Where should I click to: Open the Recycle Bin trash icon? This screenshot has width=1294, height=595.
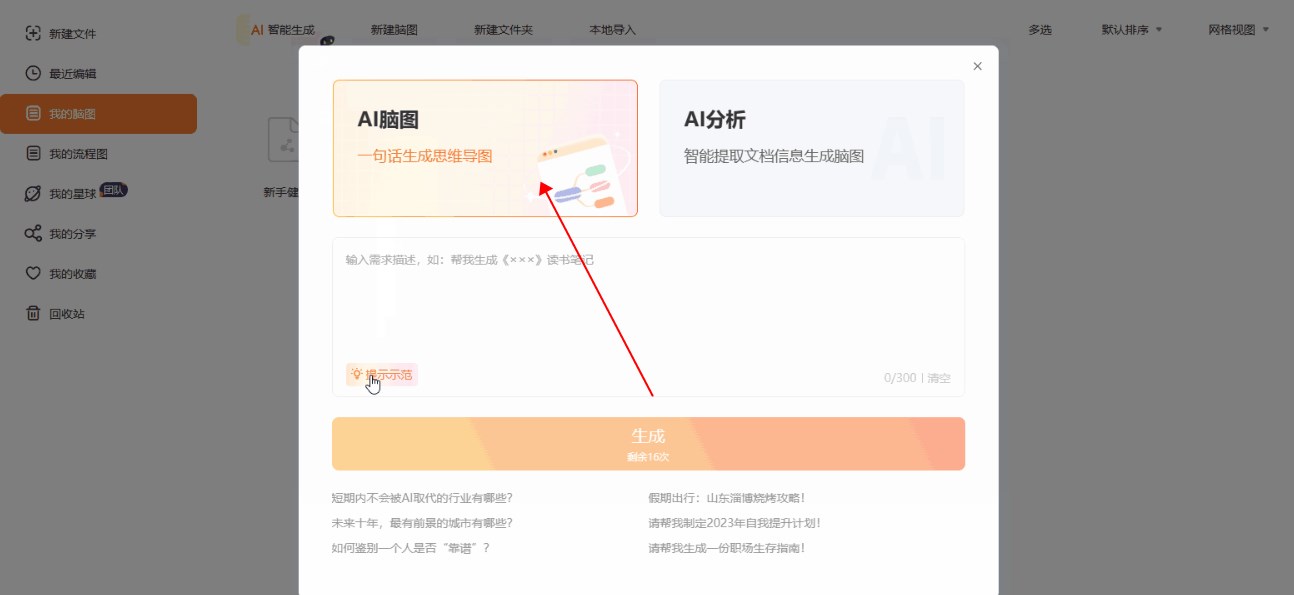(33, 314)
